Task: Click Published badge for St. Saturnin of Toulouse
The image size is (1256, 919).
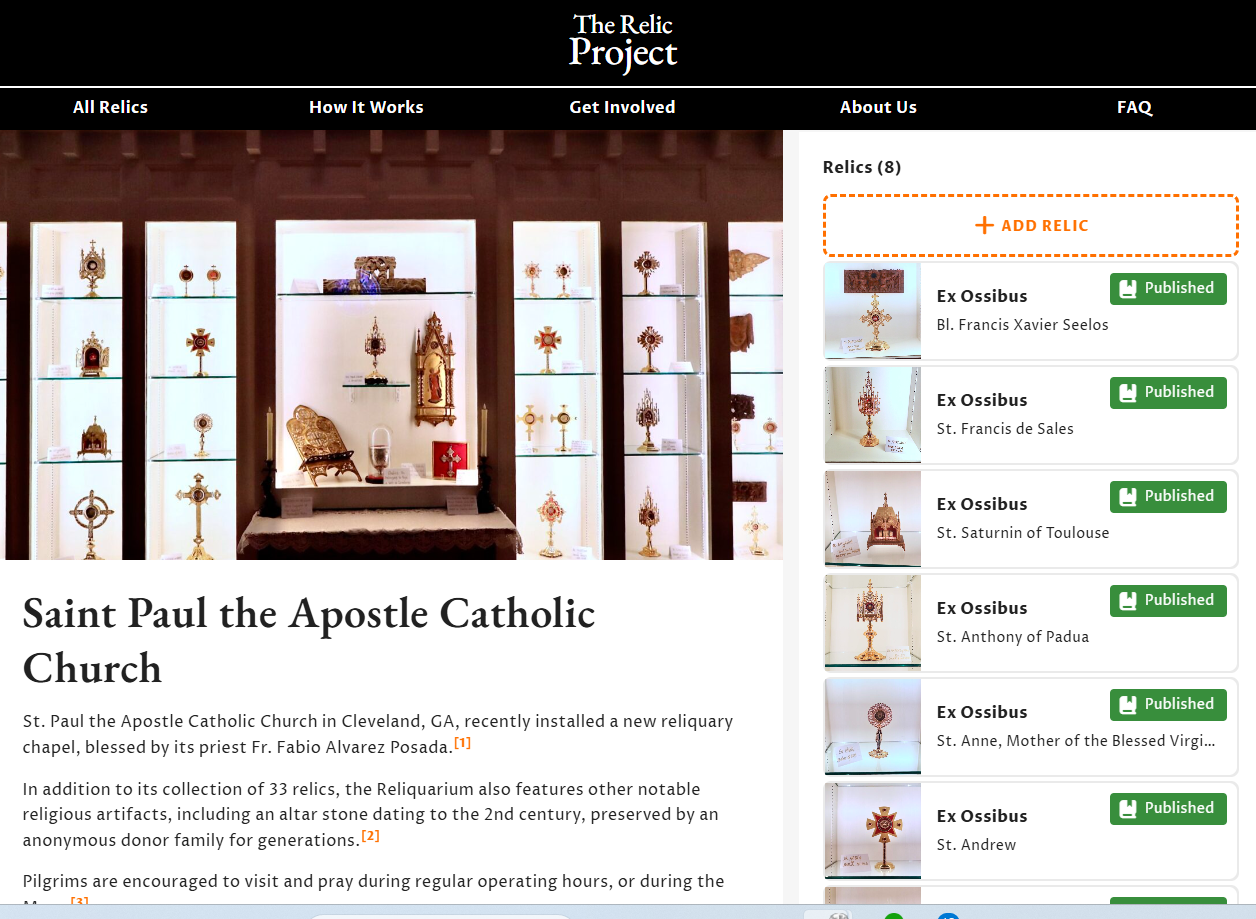Action: coord(1167,497)
